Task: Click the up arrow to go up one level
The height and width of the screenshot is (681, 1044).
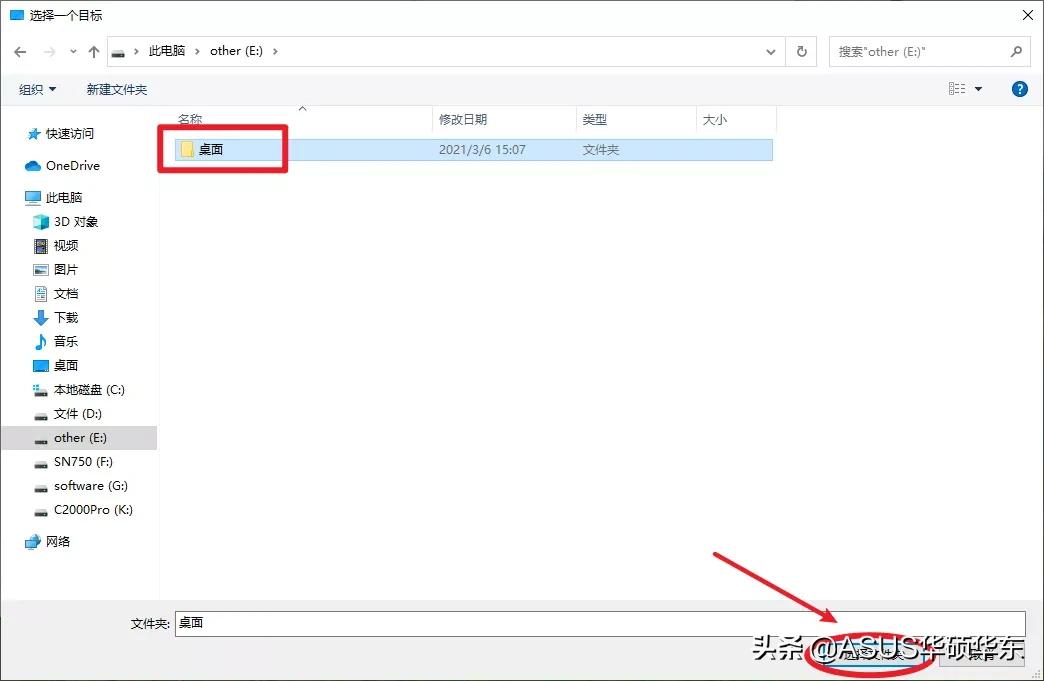Action: [x=94, y=50]
